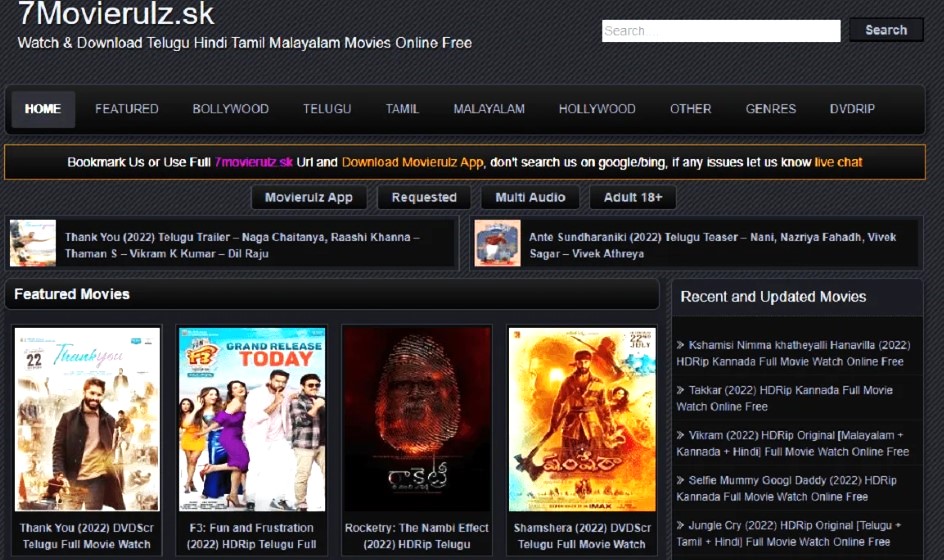Click the pink 7movierulz.sk link in banner
This screenshot has width=944, height=560.
click(x=253, y=162)
